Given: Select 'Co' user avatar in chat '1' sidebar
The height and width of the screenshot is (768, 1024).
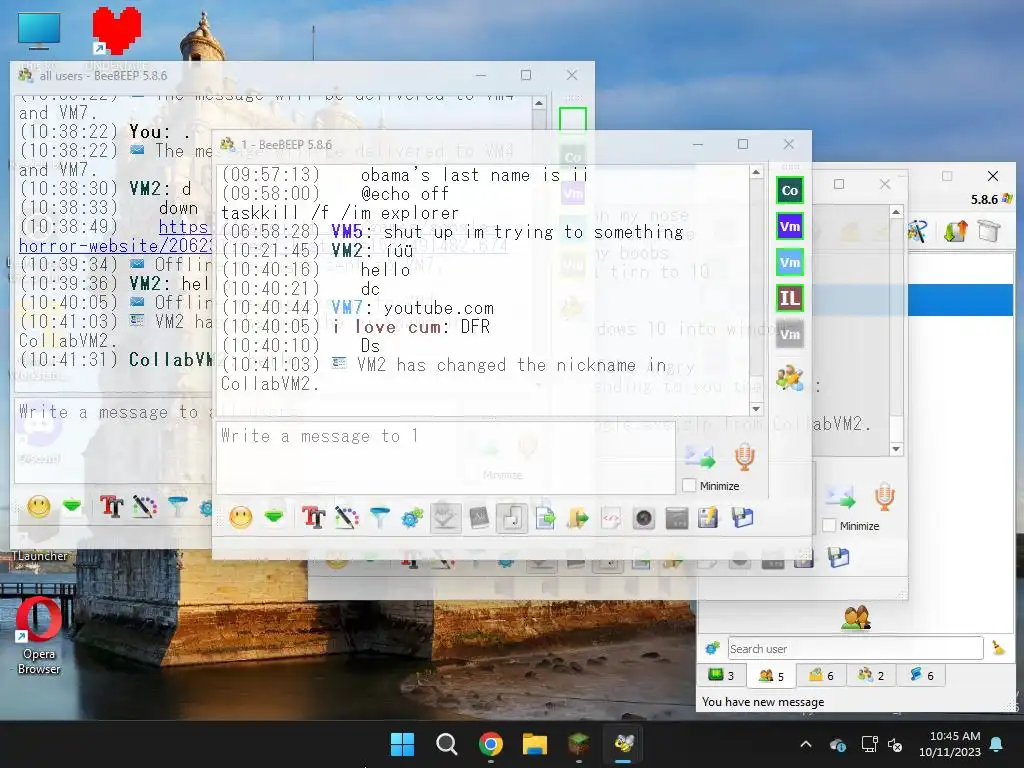Looking at the screenshot, I should [790, 191].
